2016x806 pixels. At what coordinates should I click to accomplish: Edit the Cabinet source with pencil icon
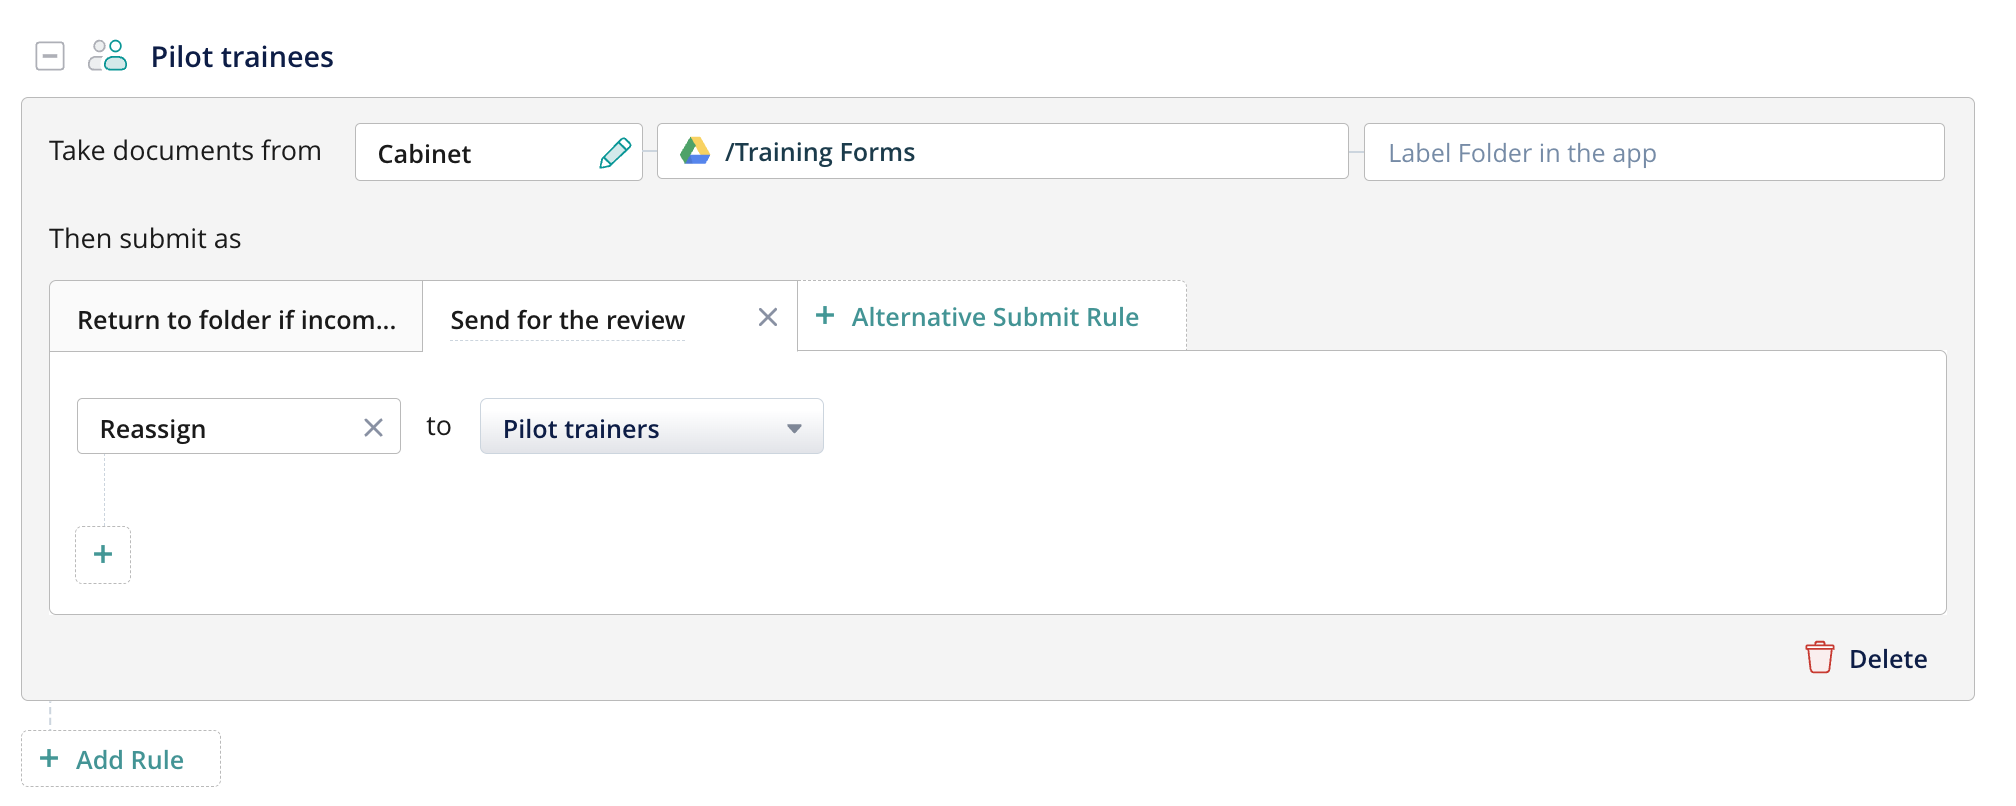point(615,153)
